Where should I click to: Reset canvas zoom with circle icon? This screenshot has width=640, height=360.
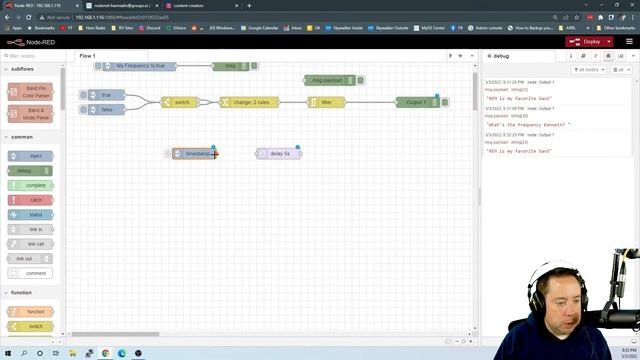click(x=464, y=341)
